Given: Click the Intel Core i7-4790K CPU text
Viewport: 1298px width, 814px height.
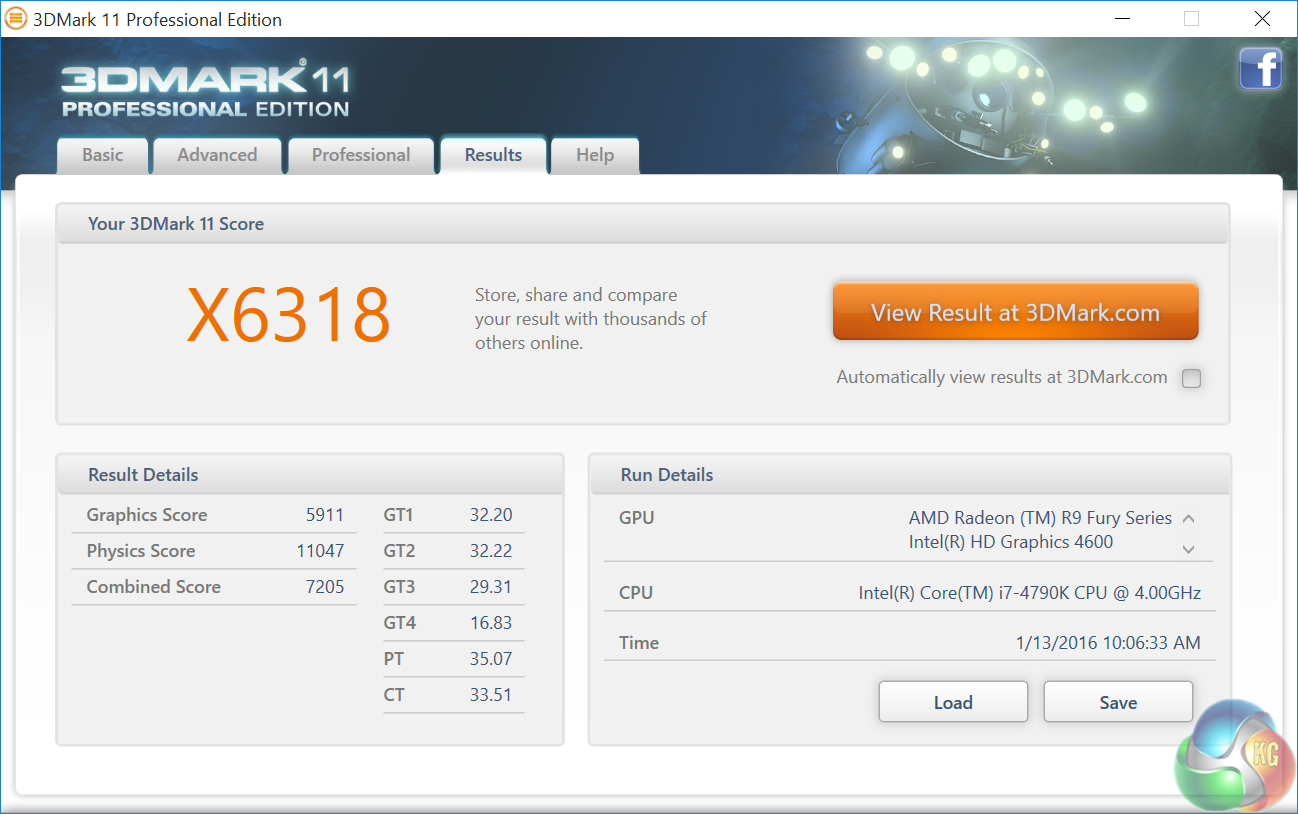Looking at the screenshot, I should coord(1030,593).
